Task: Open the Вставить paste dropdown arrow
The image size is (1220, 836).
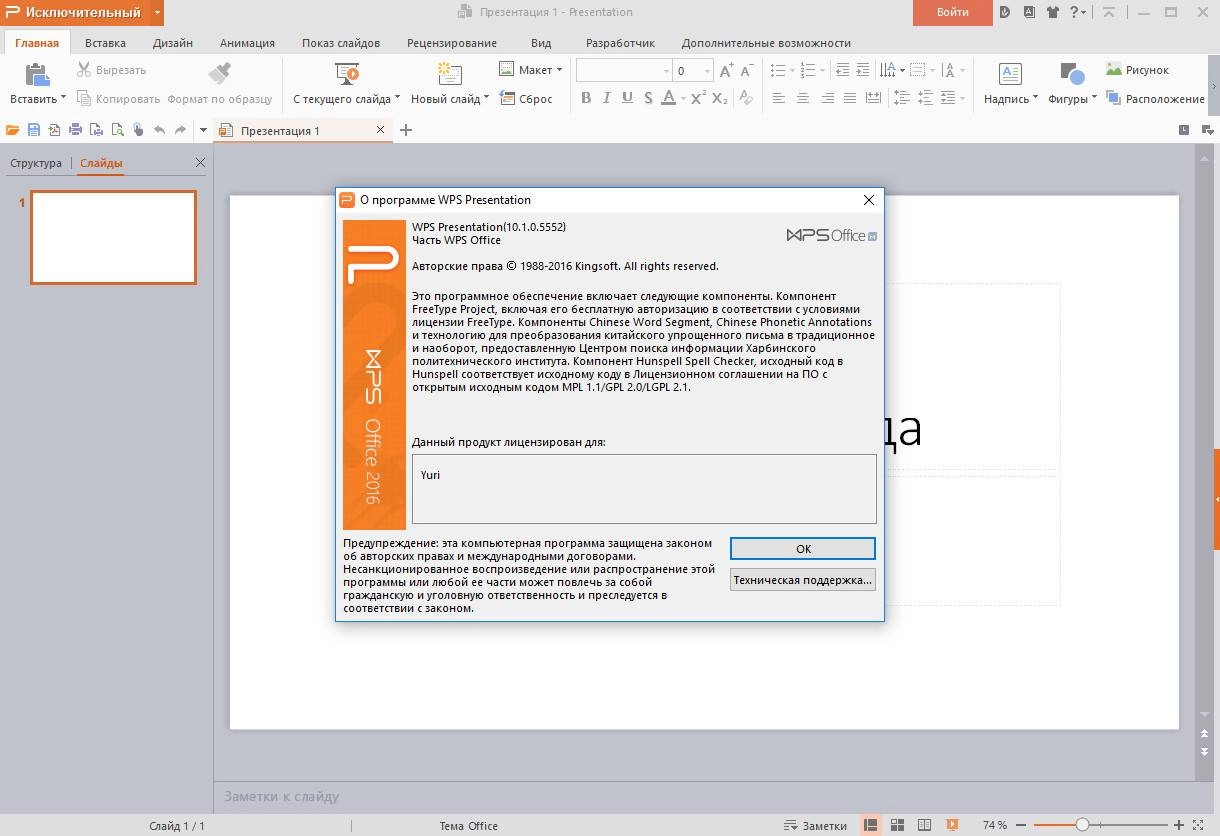Action: tap(63, 98)
